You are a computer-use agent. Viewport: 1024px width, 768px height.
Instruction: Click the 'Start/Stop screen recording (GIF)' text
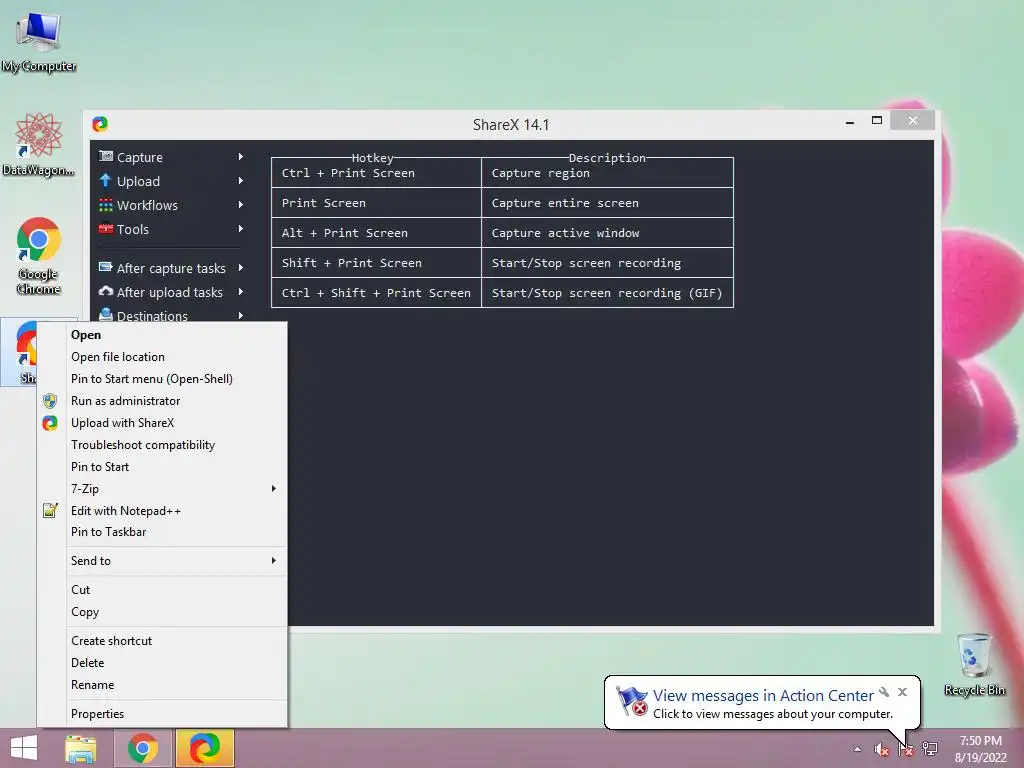607,293
